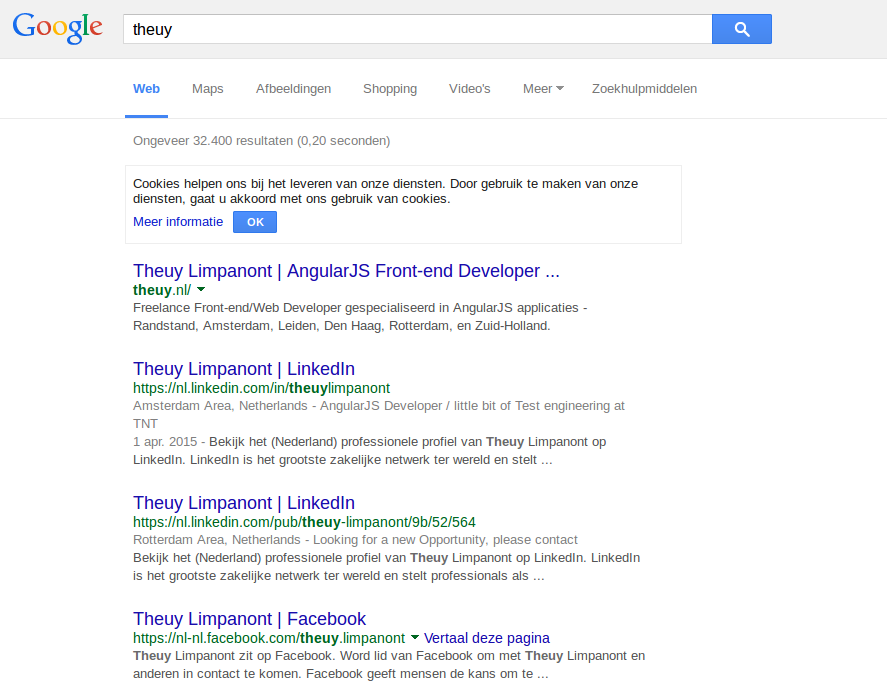Click the nl-nl.facebook.com/theuy.limpanont URL

(269, 638)
